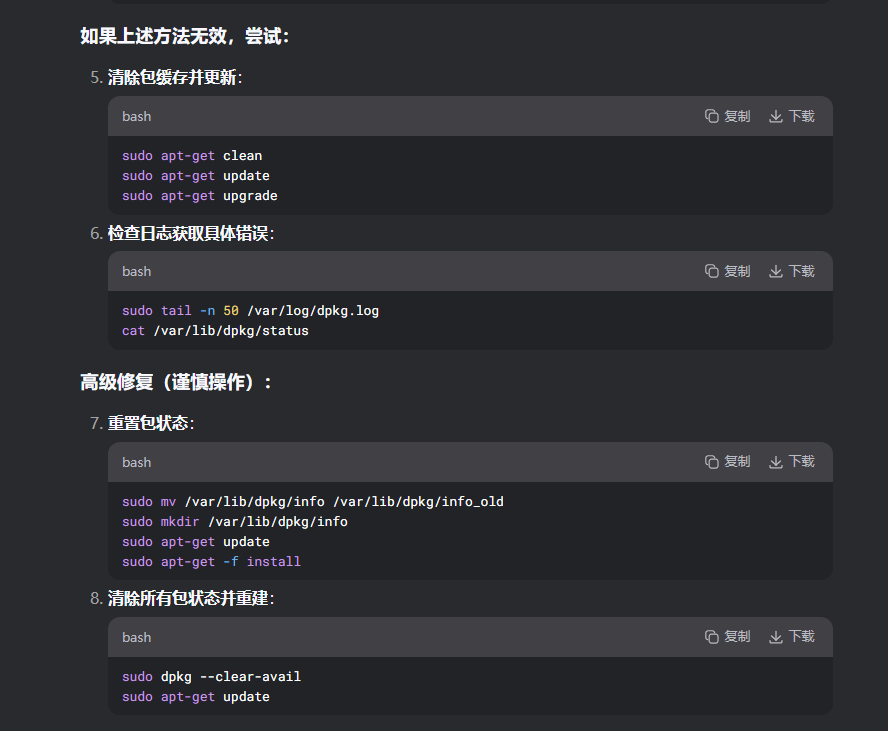This screenshot has height=731, width=888.
Task: Copy the dpkg --clear-avail code block
Action: click(727, 637)
